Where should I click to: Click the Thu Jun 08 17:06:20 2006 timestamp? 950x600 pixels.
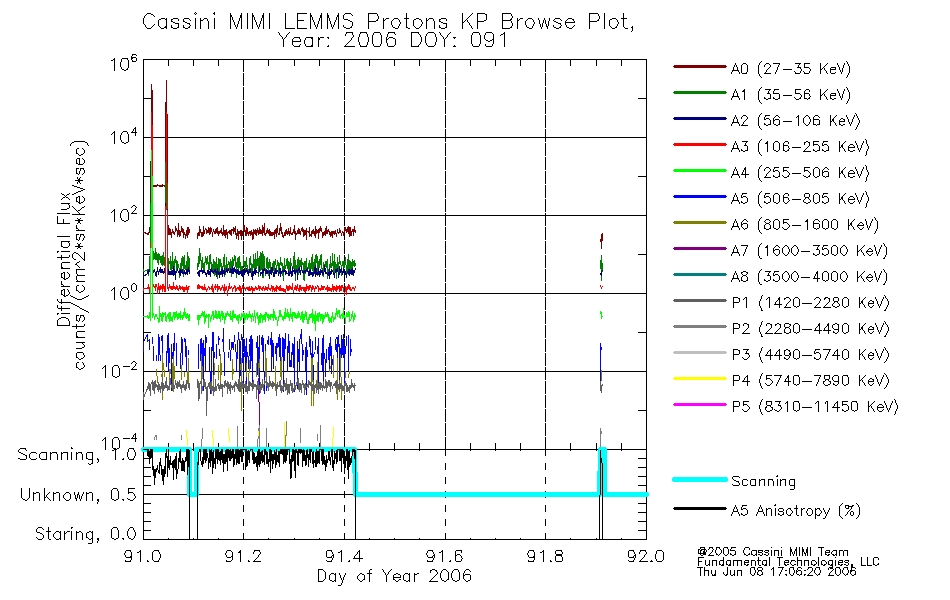(x=777, y=572)
